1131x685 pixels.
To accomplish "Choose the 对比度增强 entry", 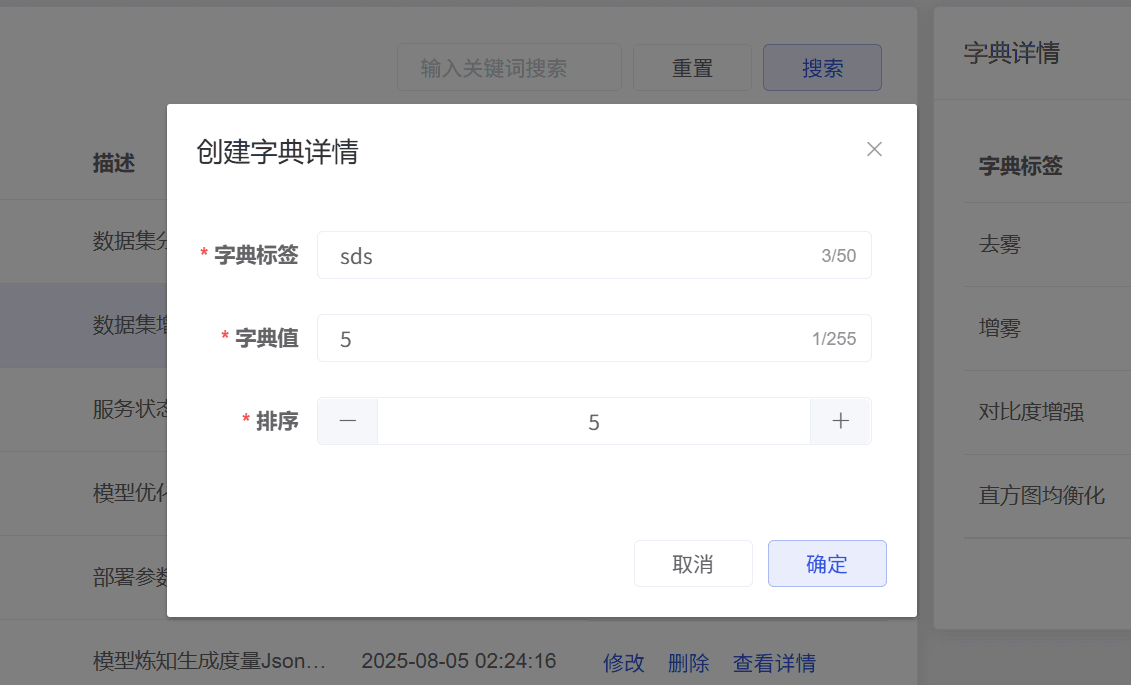I will (x=1031, y=412).
